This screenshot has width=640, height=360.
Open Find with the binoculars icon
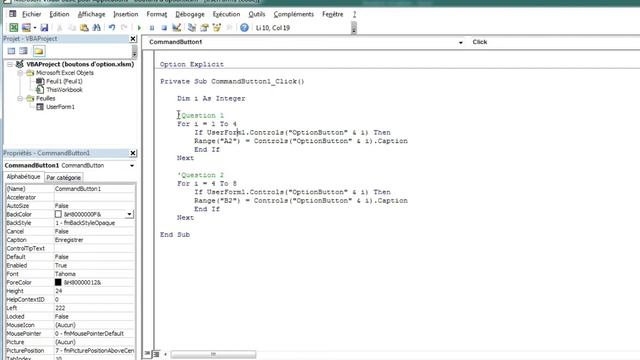click(x=96, y=28)
